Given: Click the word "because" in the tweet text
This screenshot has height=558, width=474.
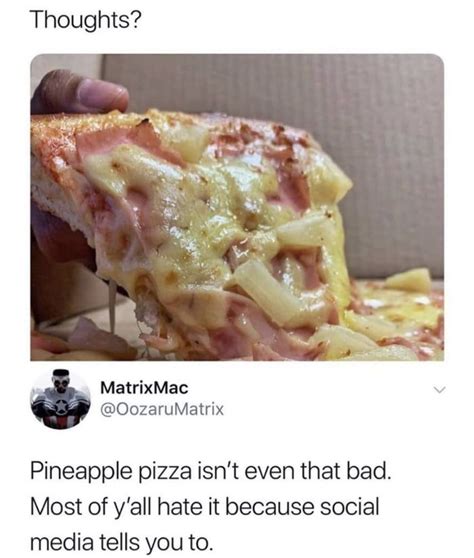Looking at the screenshot, I should pos(270,506).
